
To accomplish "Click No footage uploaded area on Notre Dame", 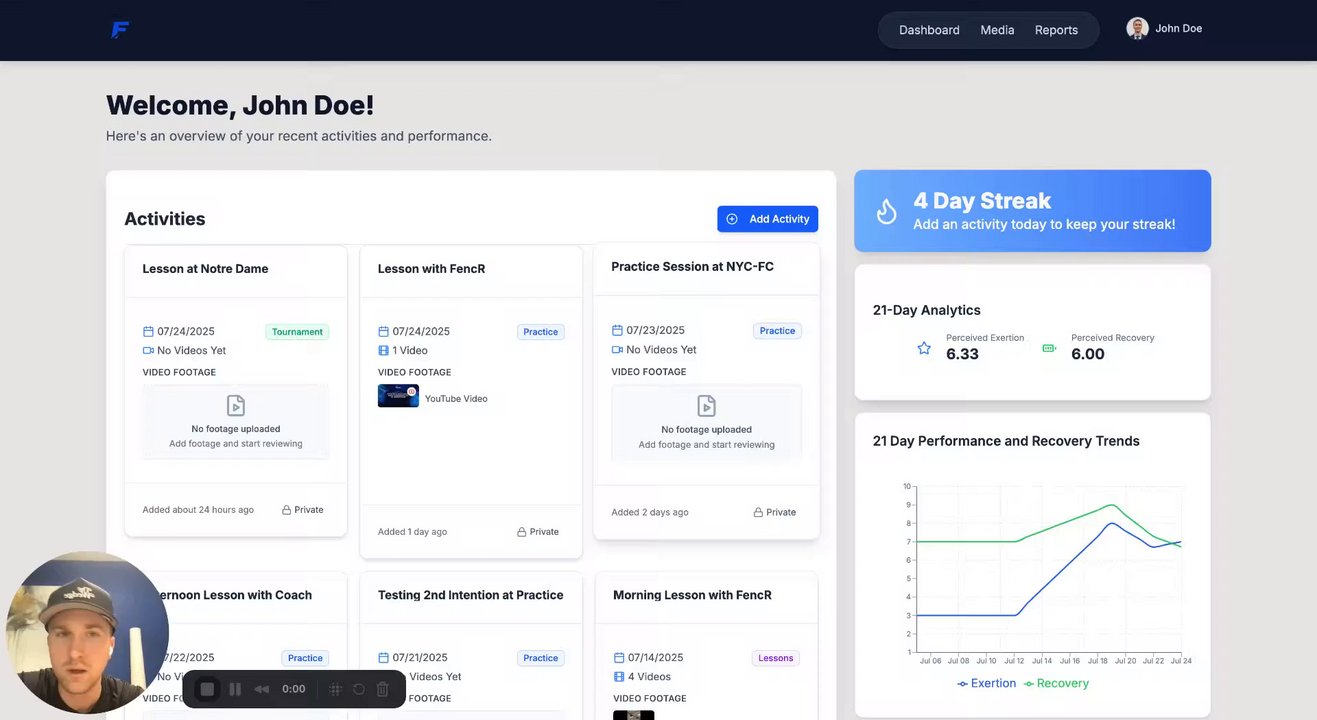I will coord(236,422).
